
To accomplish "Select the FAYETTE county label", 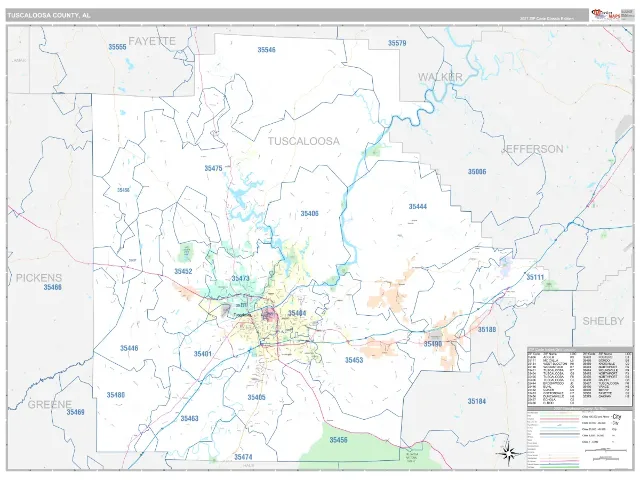I will pyautogui.click(x=152, y=41).
